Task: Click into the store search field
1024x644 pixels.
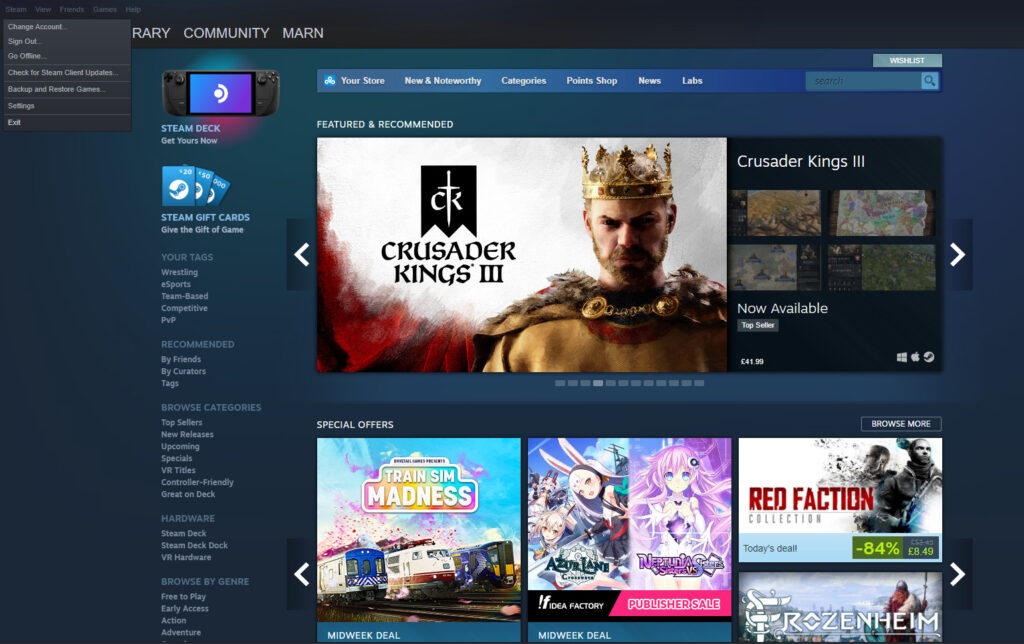Action: tap(862, 81)
